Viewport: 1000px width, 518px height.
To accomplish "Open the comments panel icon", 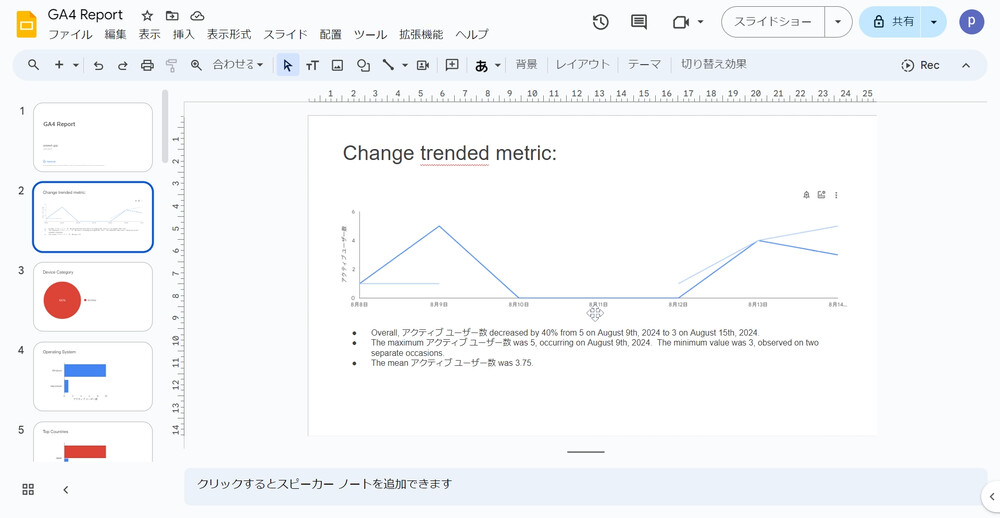I will click(639, 22).
